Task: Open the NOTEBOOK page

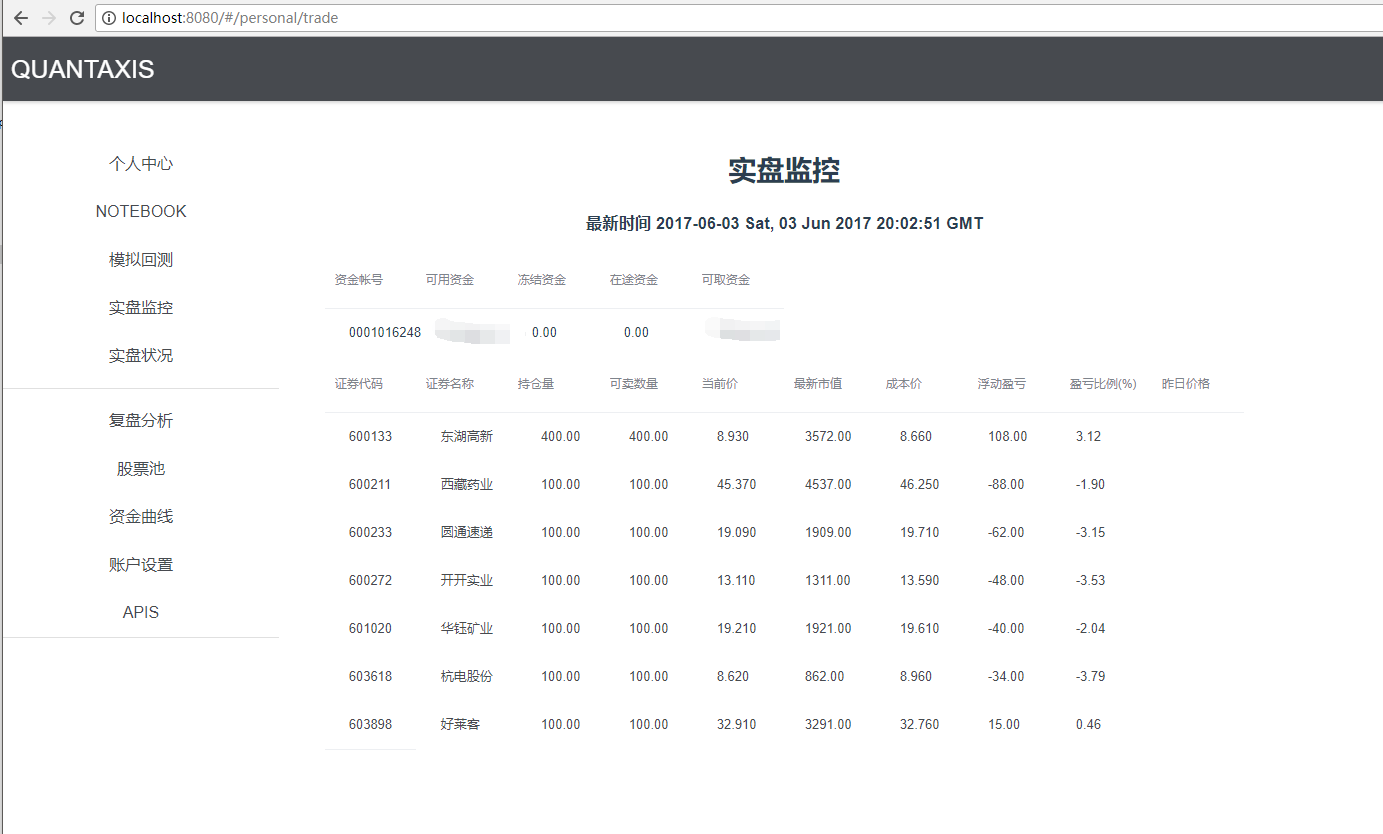Action: tap(140, 211)
